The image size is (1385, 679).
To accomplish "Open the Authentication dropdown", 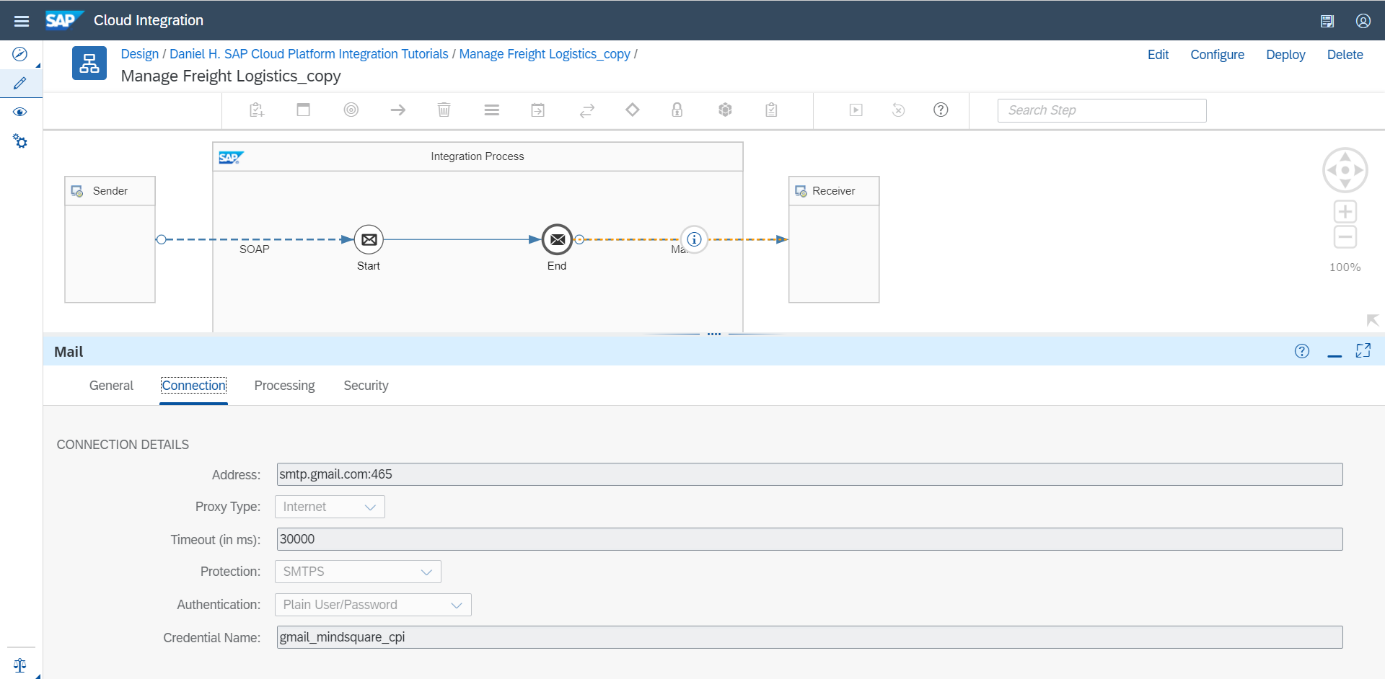I will click(373, 605).
